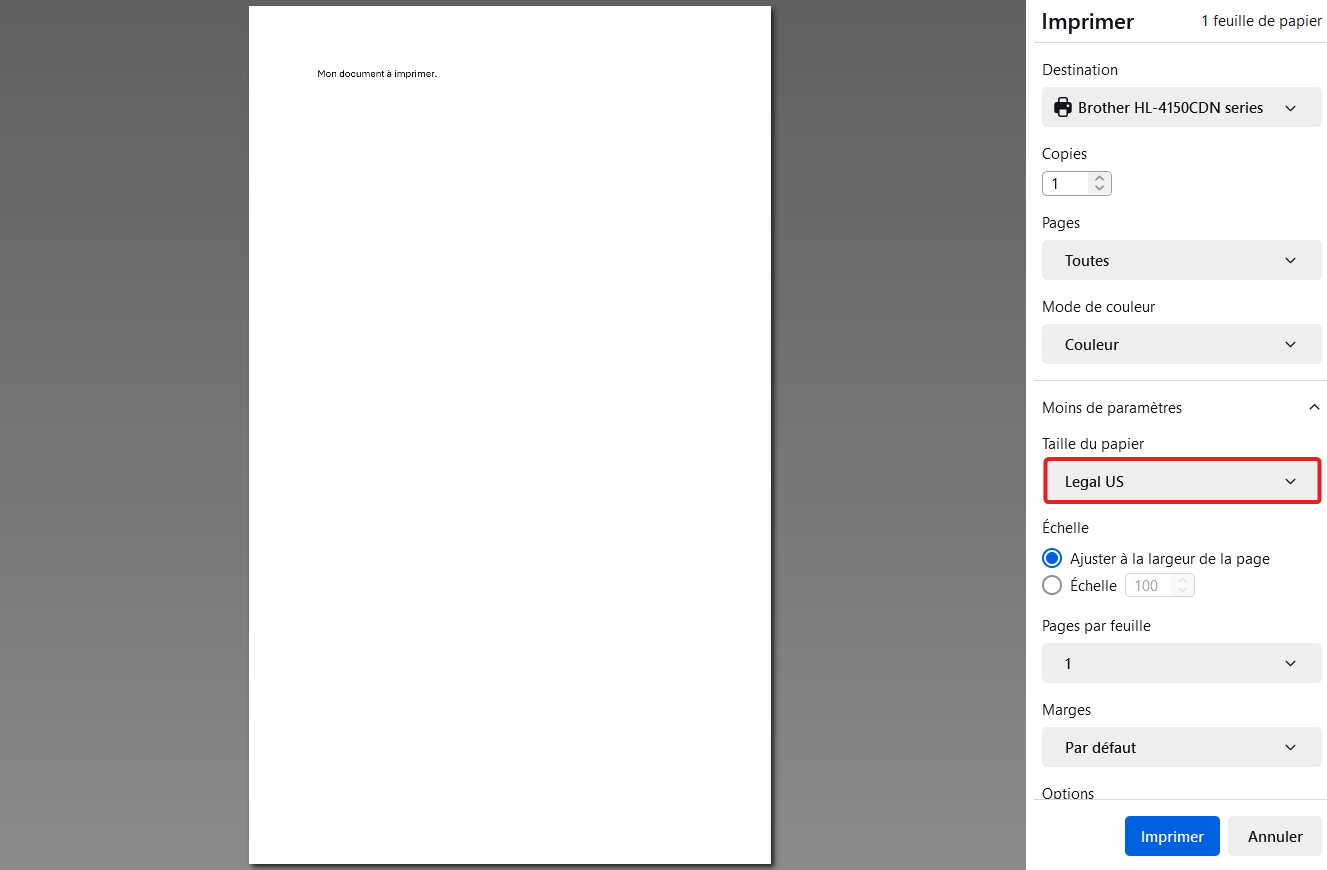
Task: Click the 'Imprimer' dialog heading
Action: [x=1088, y=22]
